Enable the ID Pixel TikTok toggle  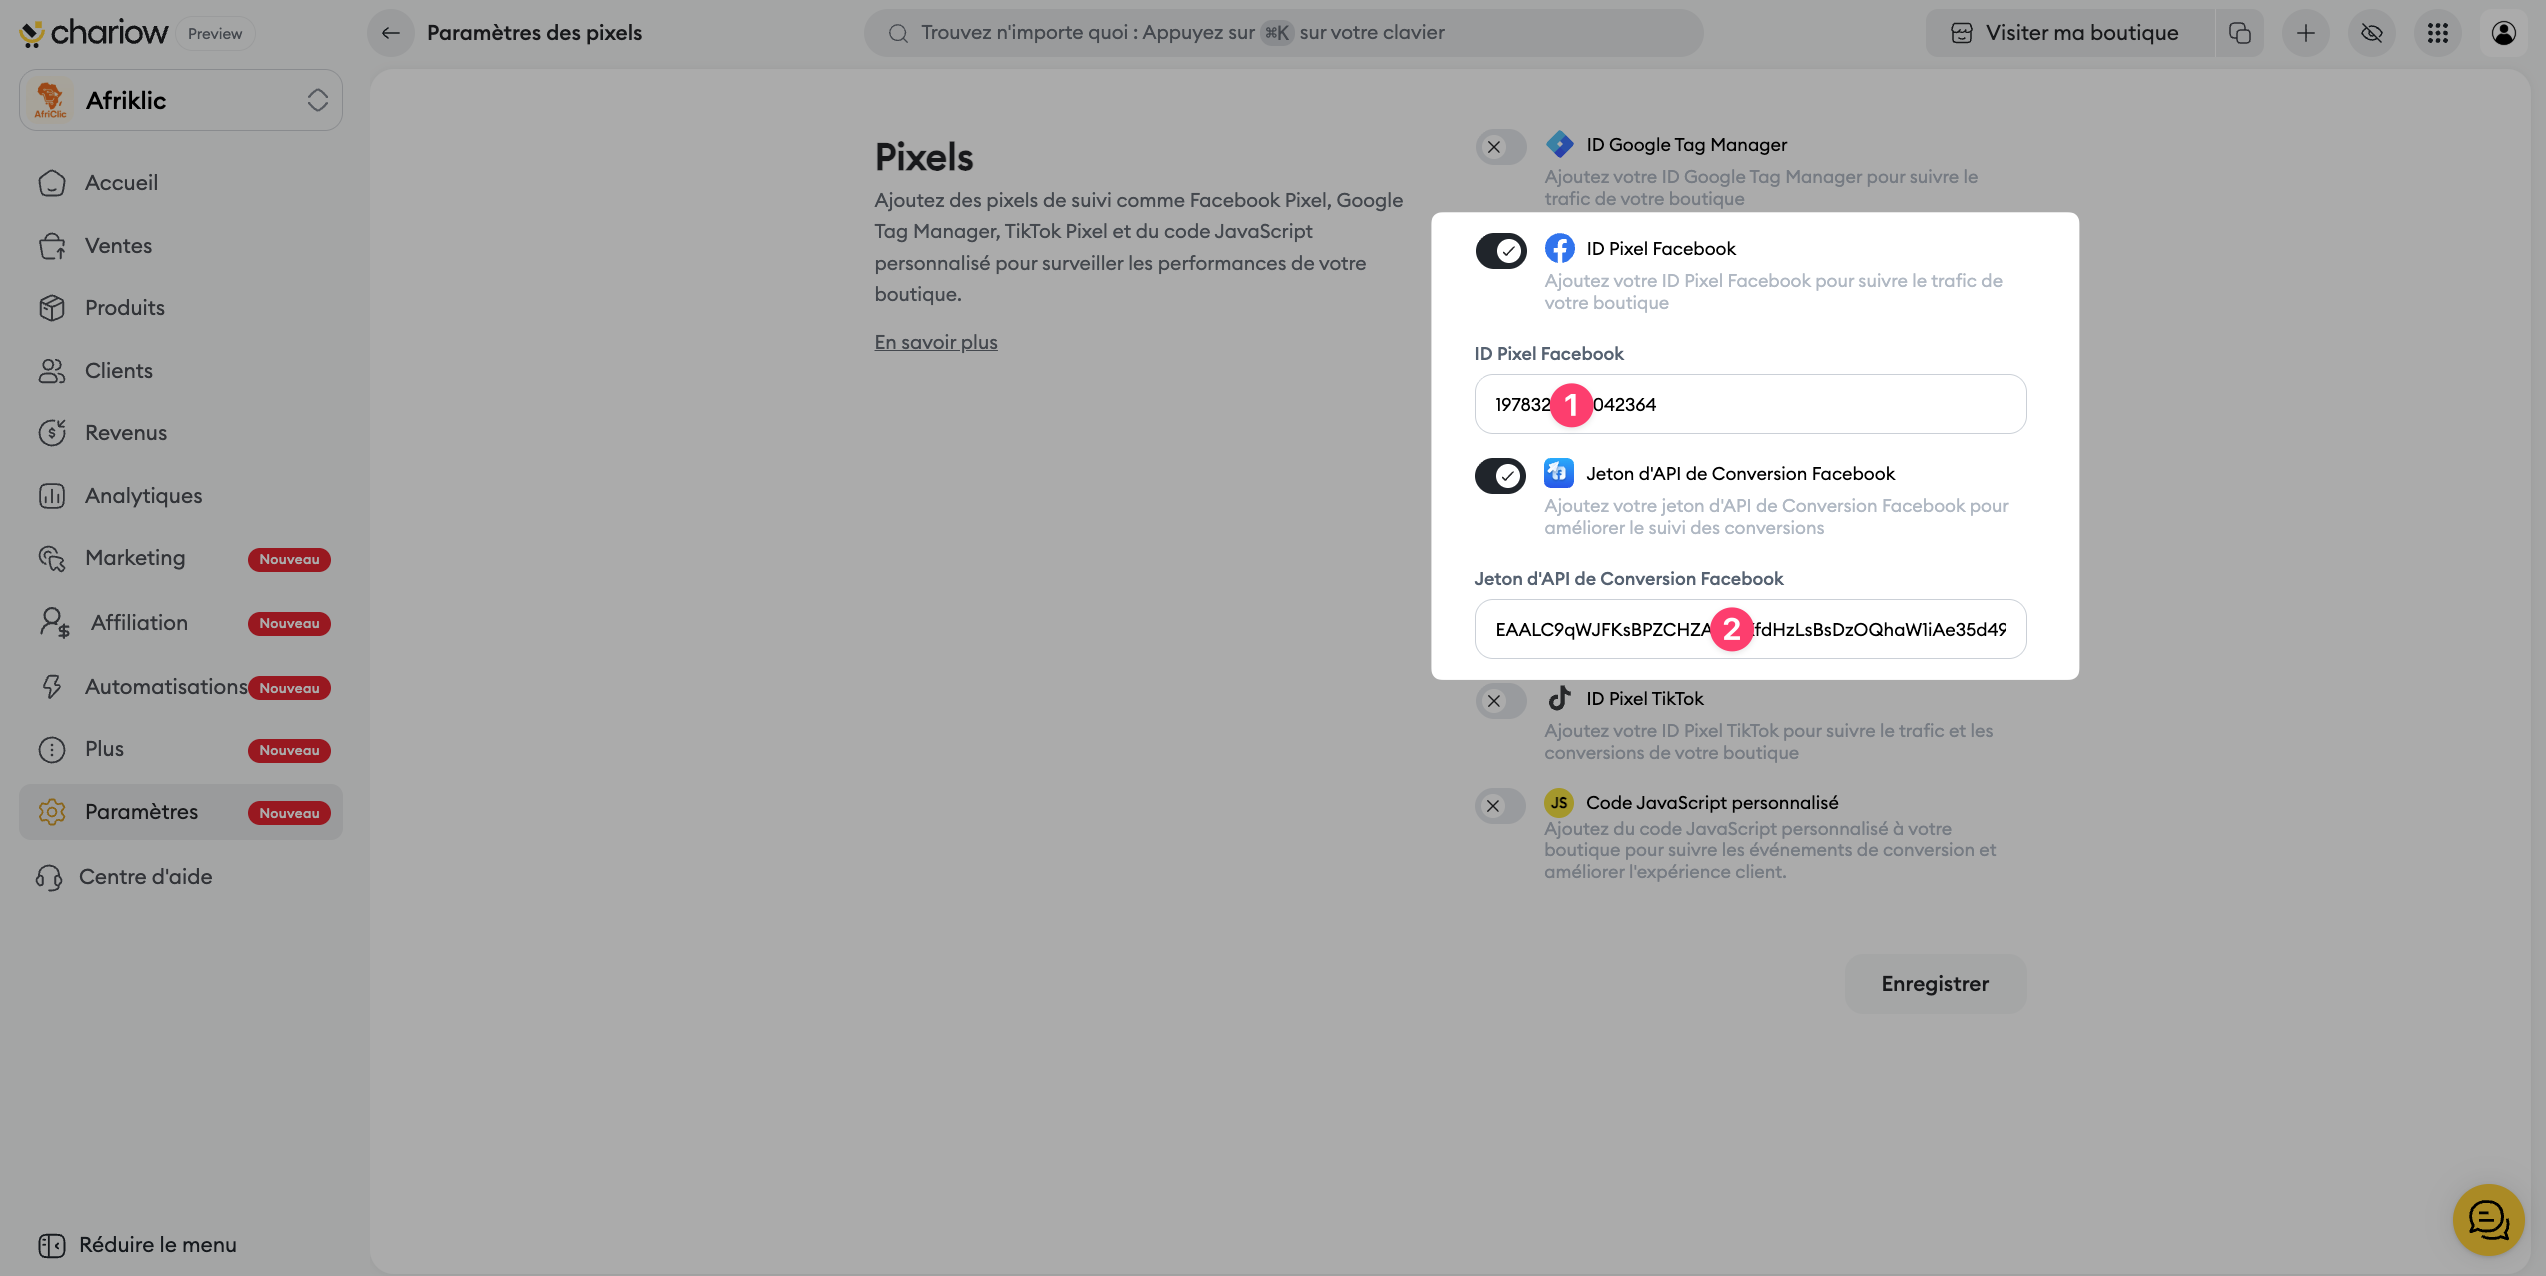1501,701
